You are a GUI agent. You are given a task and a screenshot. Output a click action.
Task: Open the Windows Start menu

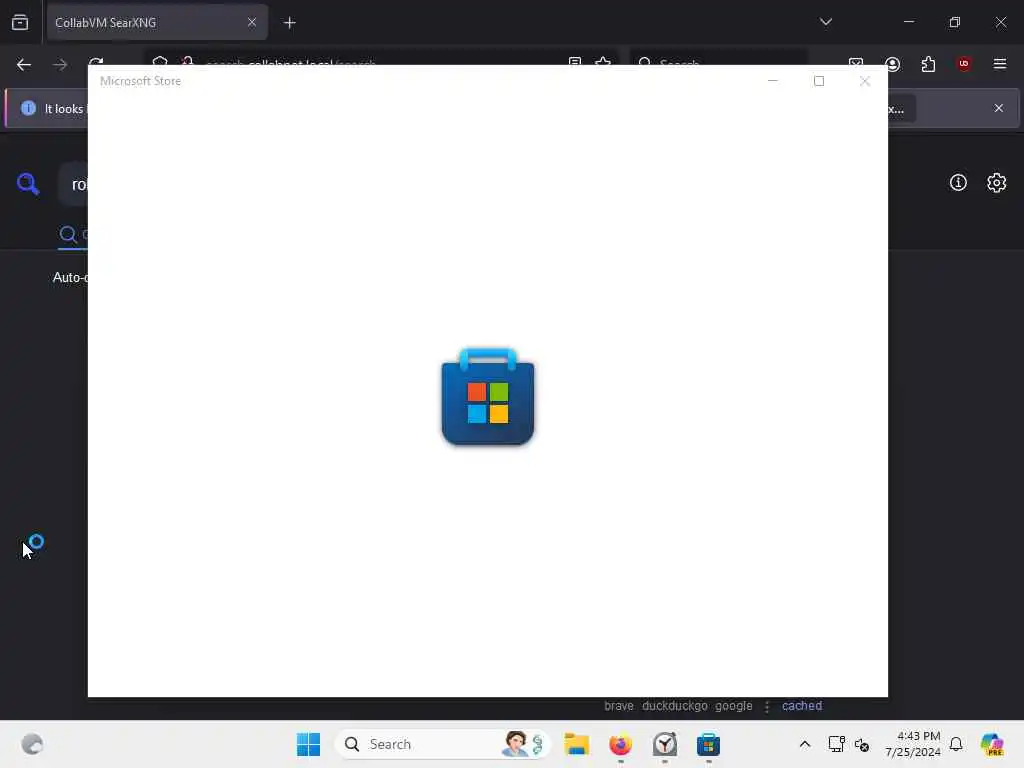(x=308, y=744)
